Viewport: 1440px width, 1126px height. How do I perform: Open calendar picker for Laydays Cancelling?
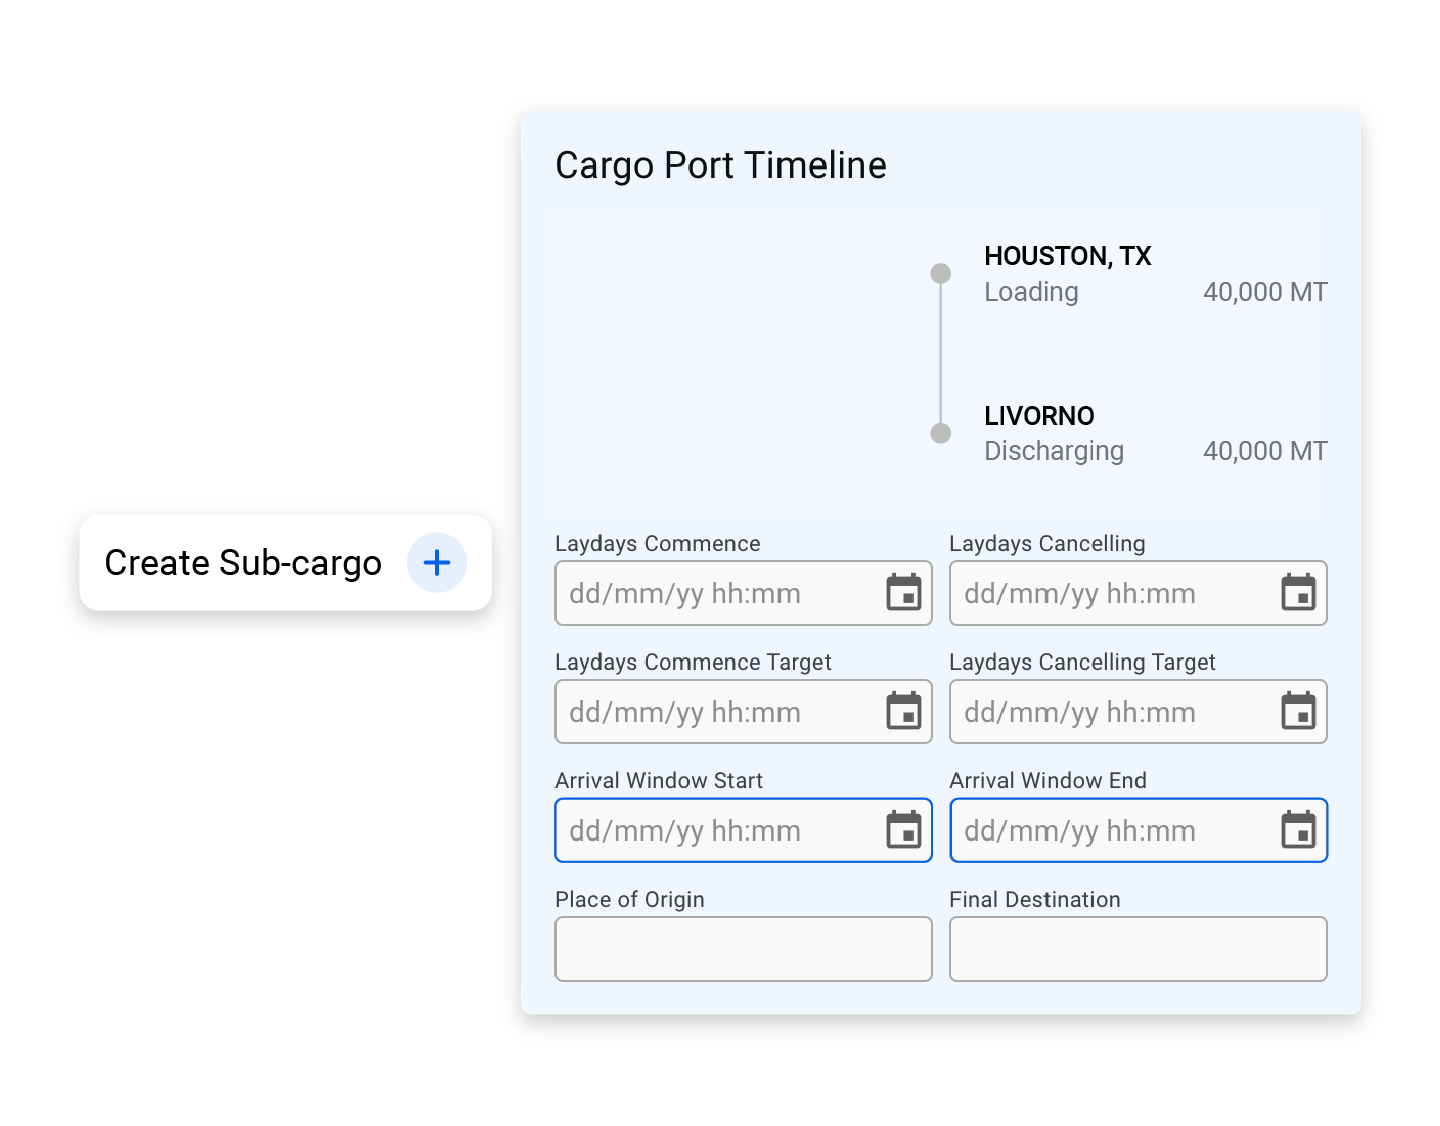[1299, 593]
